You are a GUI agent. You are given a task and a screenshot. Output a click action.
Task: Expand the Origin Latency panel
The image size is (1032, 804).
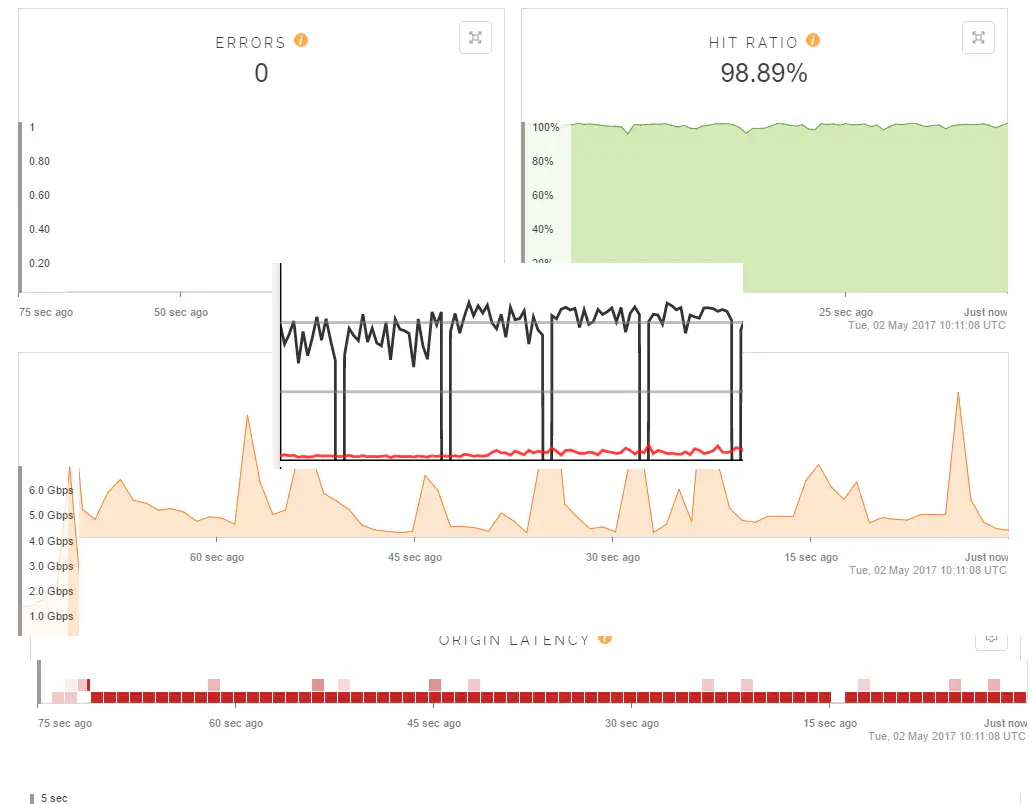[991, 637]
